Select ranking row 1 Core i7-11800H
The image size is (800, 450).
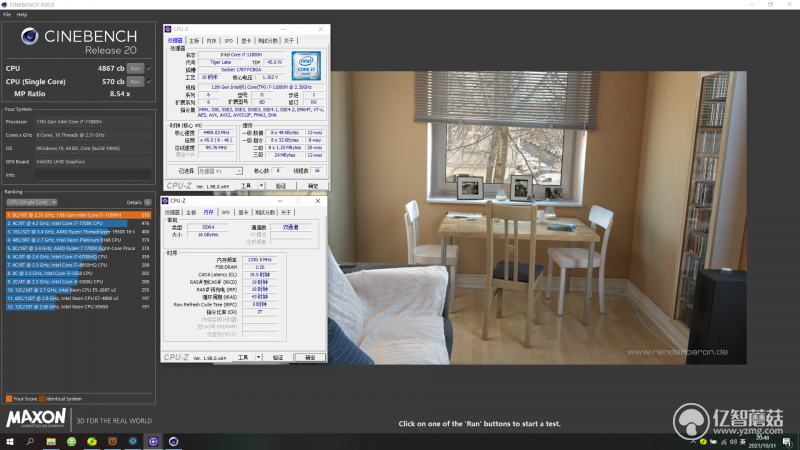[x=79, y=215]
